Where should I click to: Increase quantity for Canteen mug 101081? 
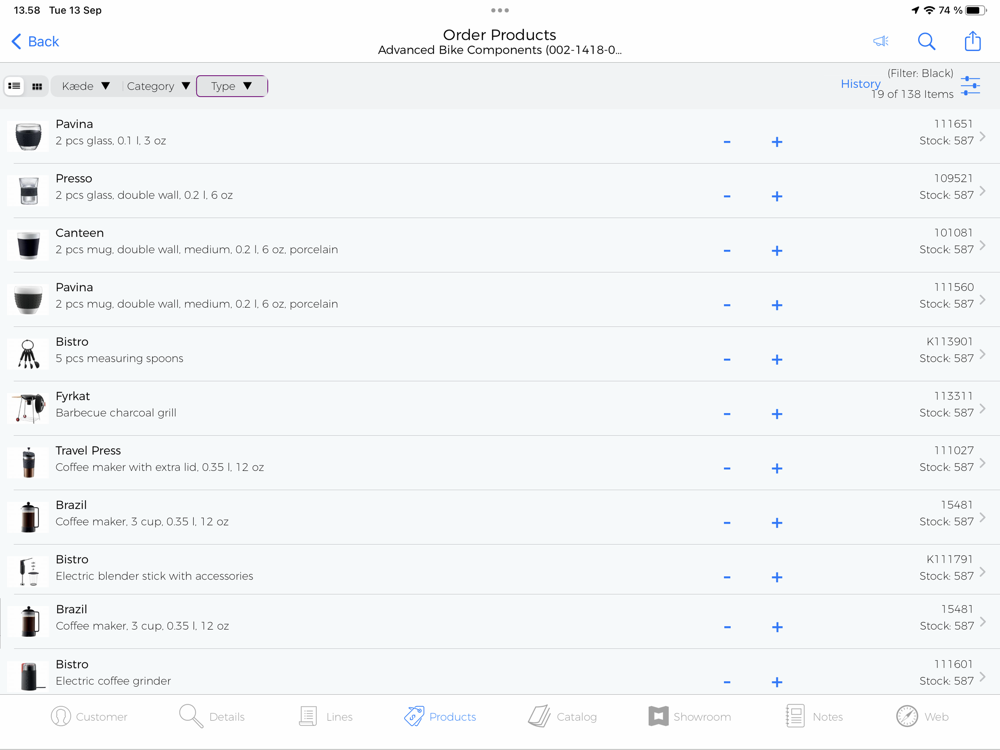pyautogui.click(x=777, y=251)
